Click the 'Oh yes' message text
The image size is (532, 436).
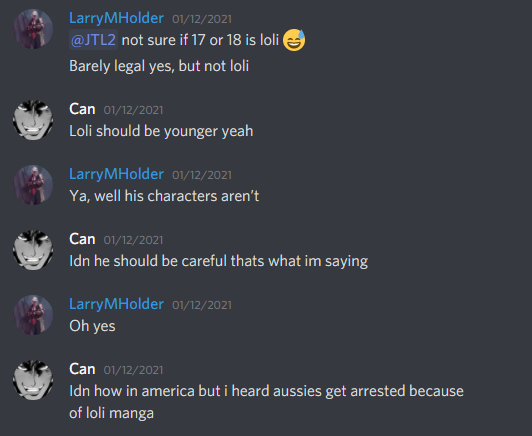(92, 326)
